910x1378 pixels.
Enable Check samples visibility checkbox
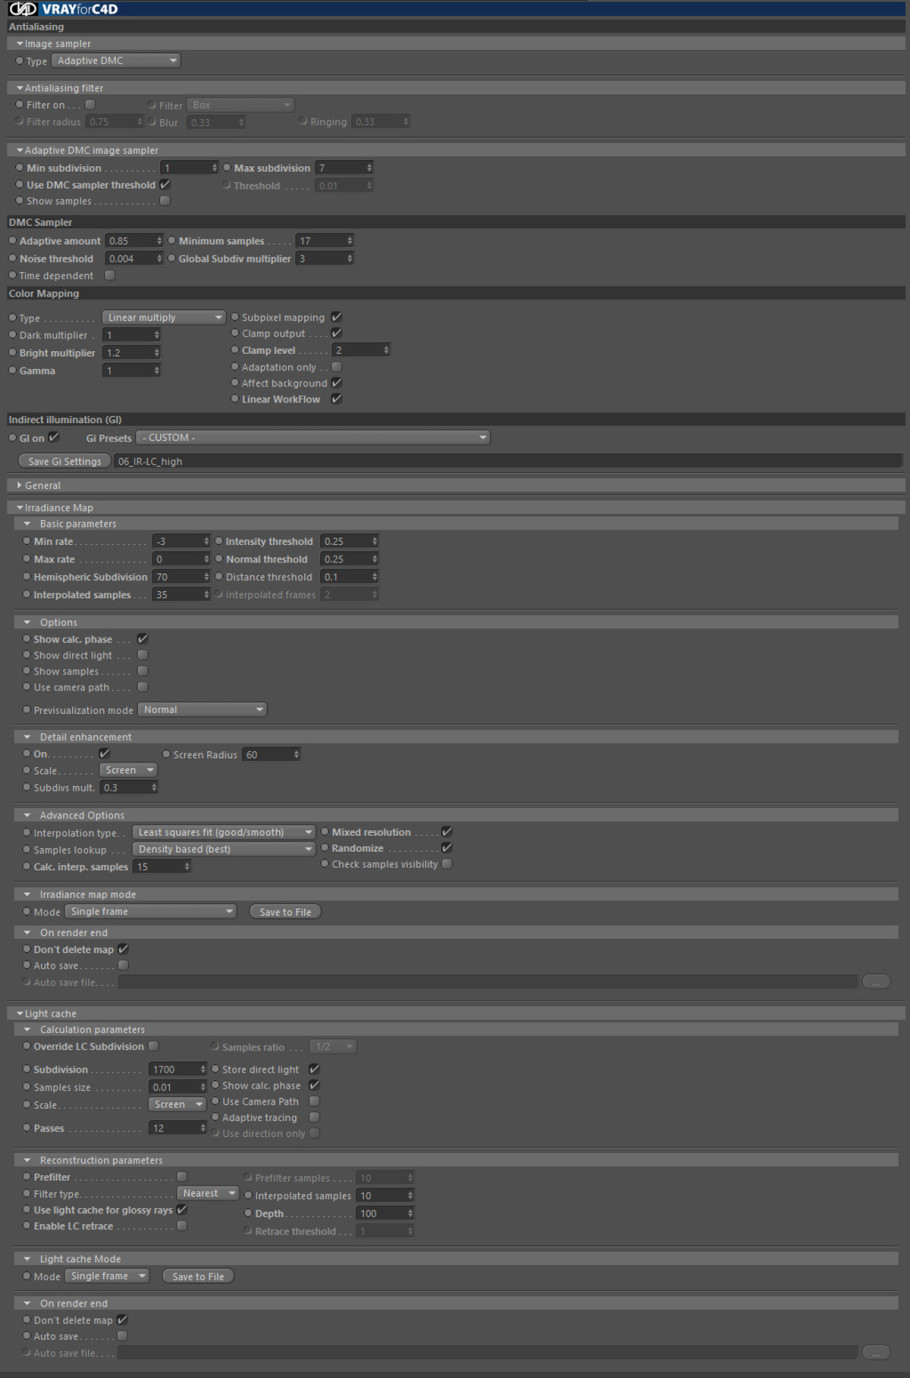[x=447, y=864]
